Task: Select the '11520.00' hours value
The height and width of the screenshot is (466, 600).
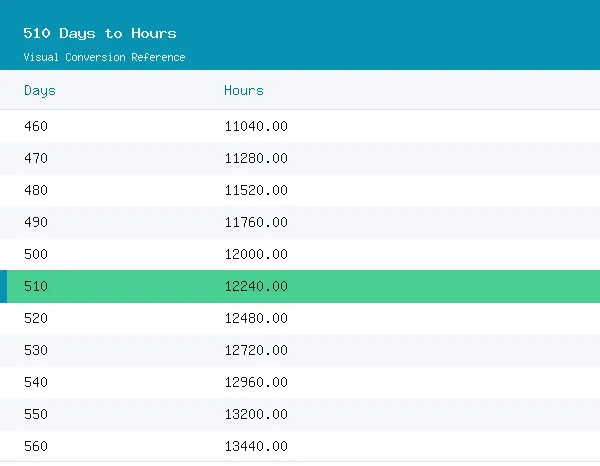Action: (256, 190)
